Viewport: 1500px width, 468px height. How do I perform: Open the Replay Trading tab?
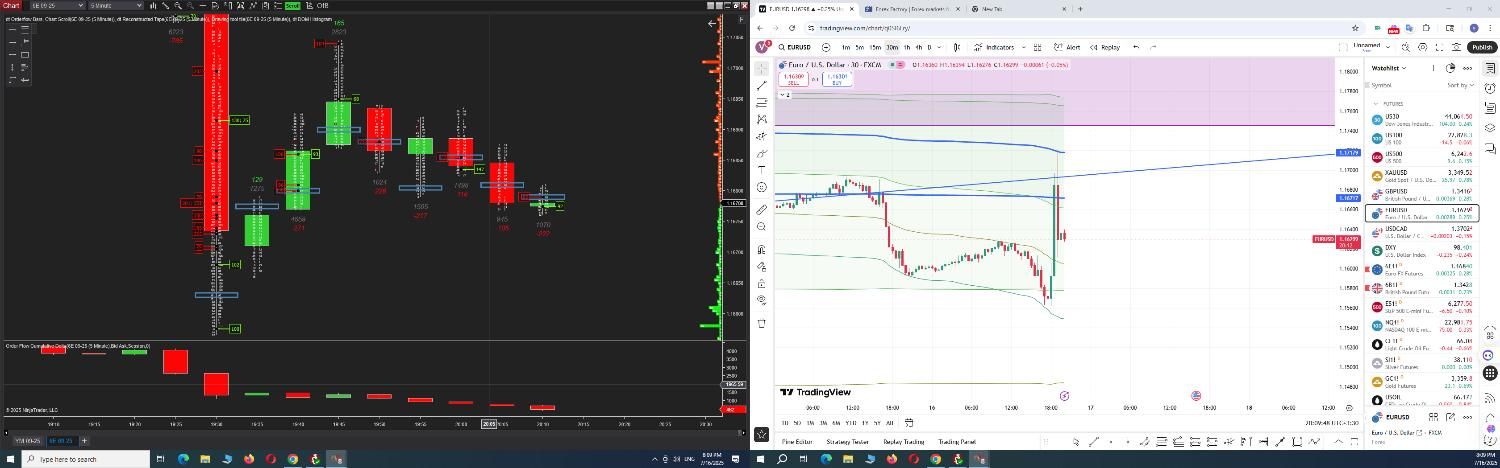904,441
